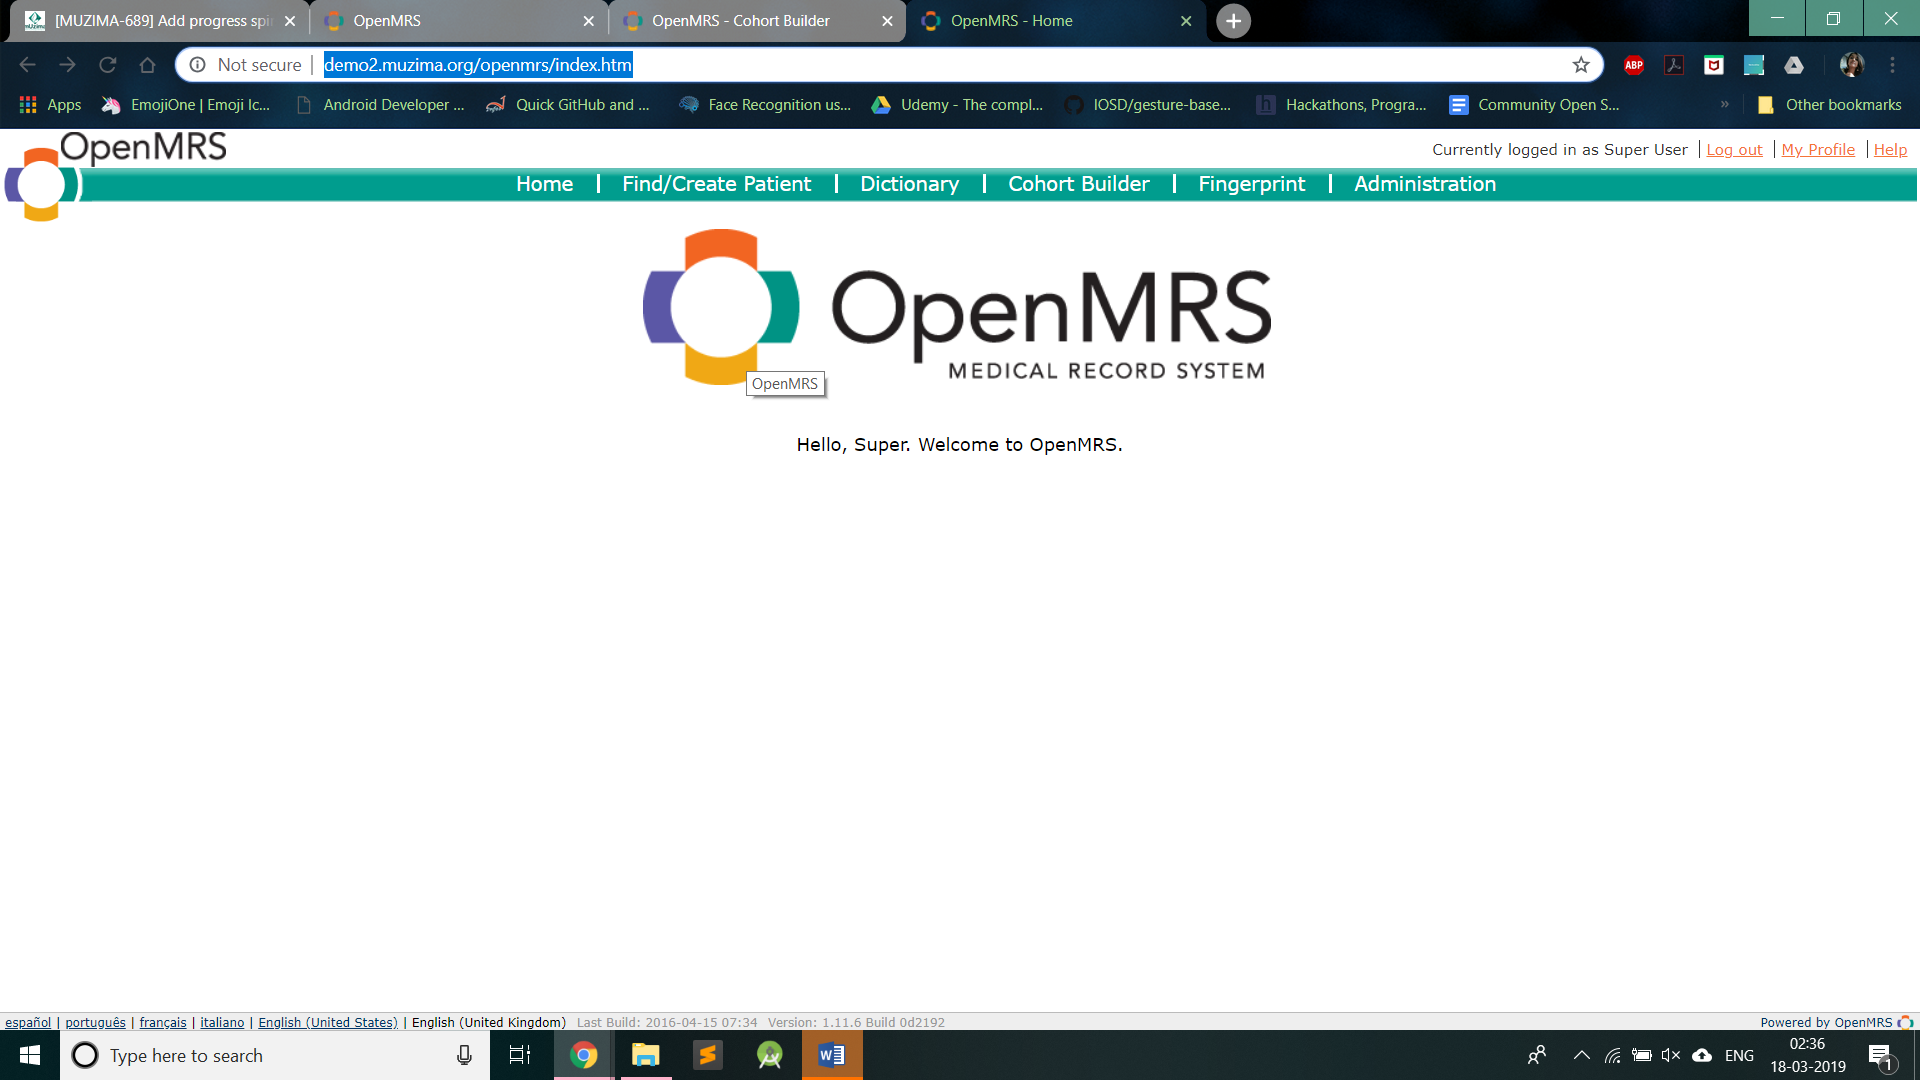The height and width of the screenshot is (1080, 1920).
Task: Reload the current page
Action: point(107,65)
